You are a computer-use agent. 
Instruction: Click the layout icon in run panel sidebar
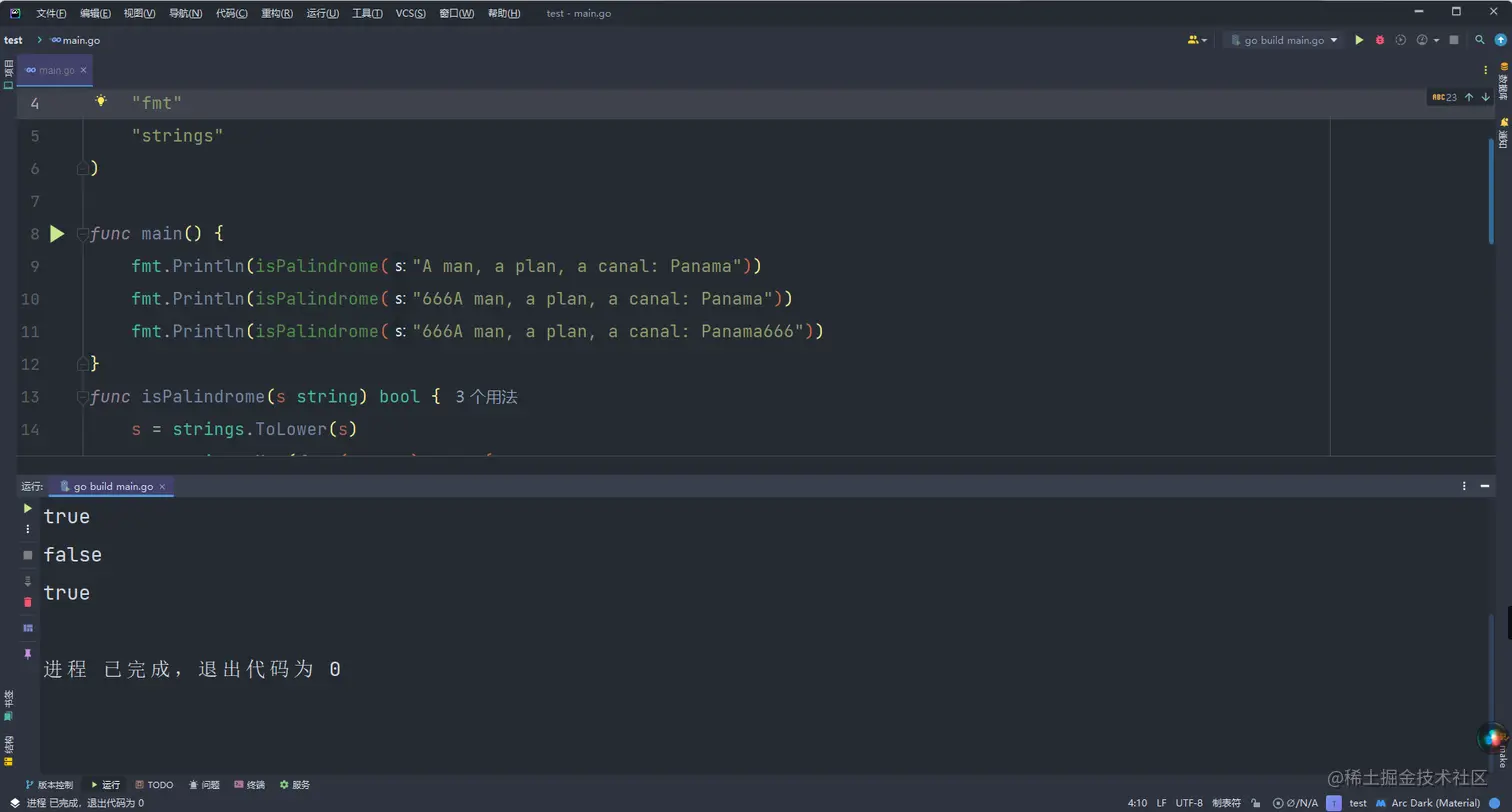coord(28,627)
